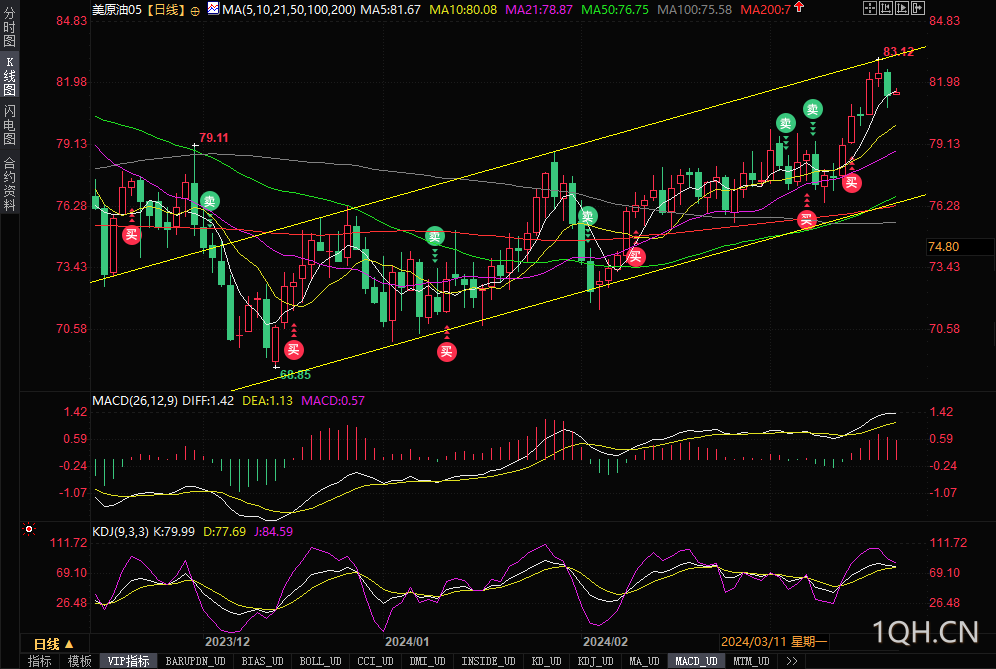Click the MA(5,10,21,50,100,200) parameters label
This screenshot has height=669, width=996.
[289, 10]
